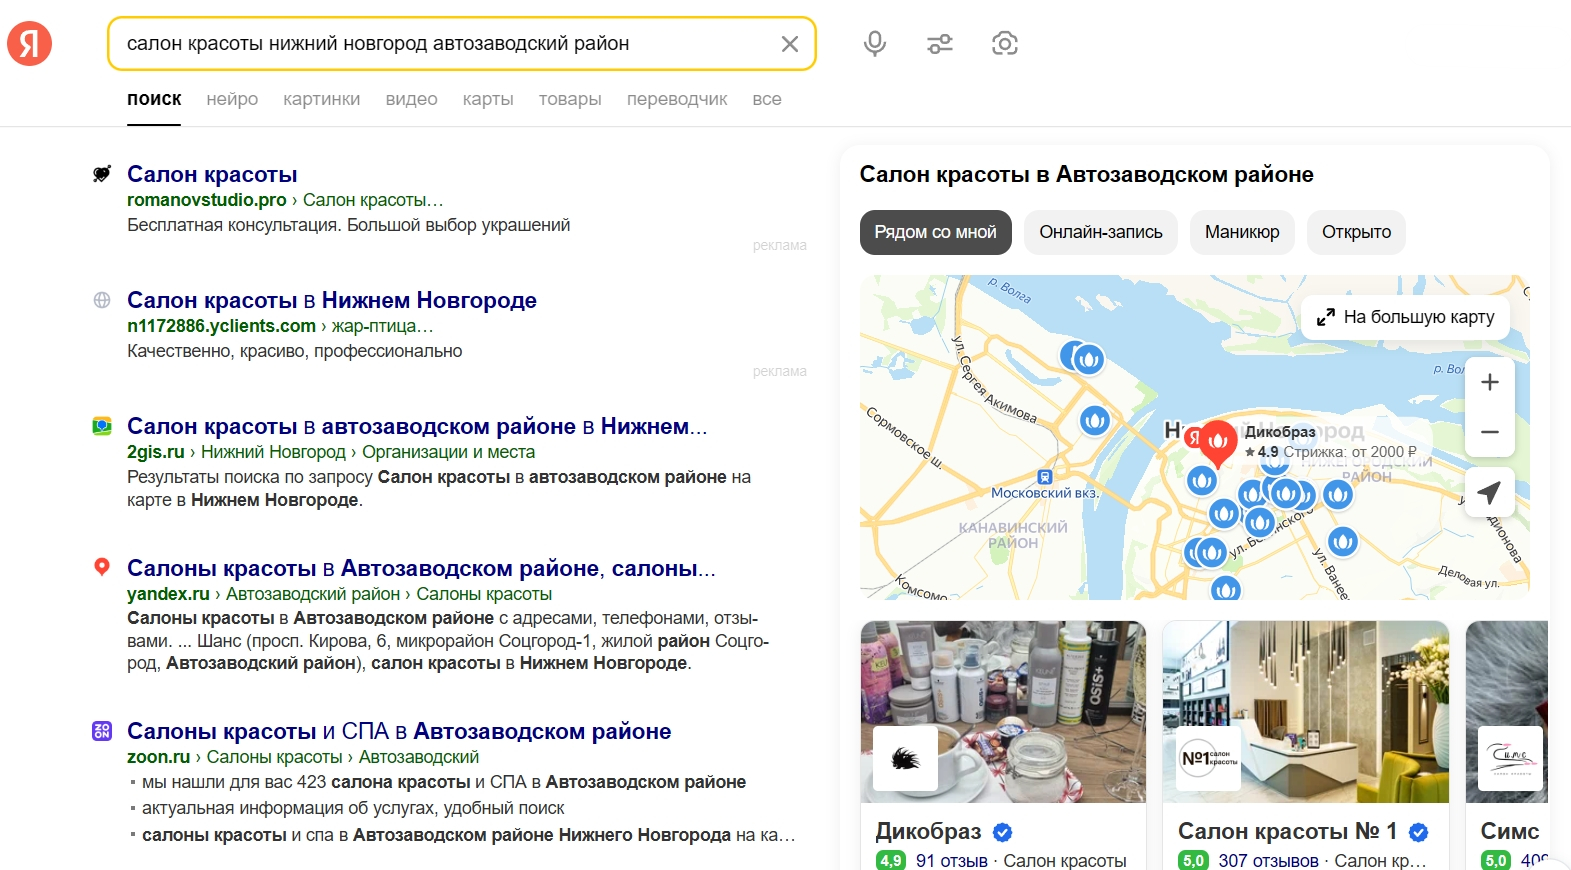Open the «переводчик» tab
The width and height of the screenshot is (1571, 870).
[677, 99]
